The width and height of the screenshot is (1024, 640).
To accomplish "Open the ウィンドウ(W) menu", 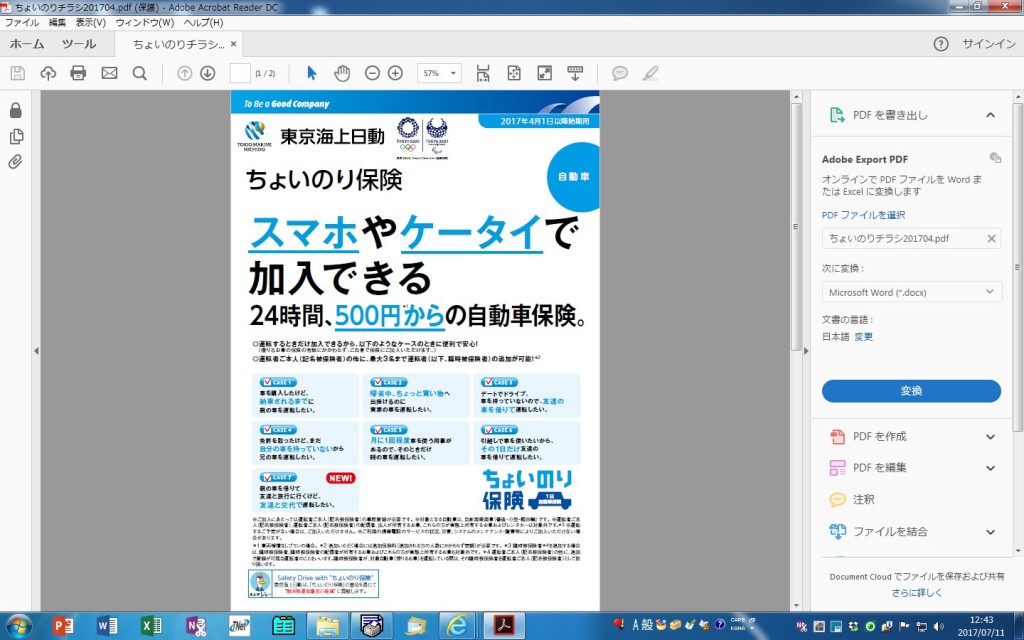I will click(x=145, y=22).
